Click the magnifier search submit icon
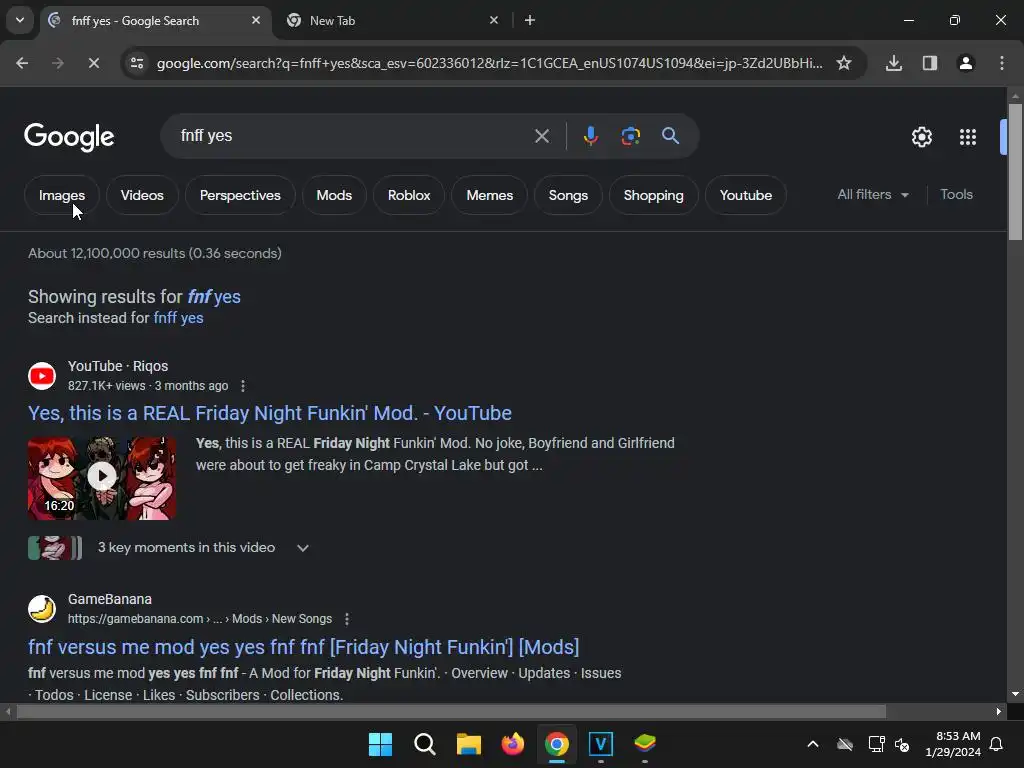 [670, 136]
